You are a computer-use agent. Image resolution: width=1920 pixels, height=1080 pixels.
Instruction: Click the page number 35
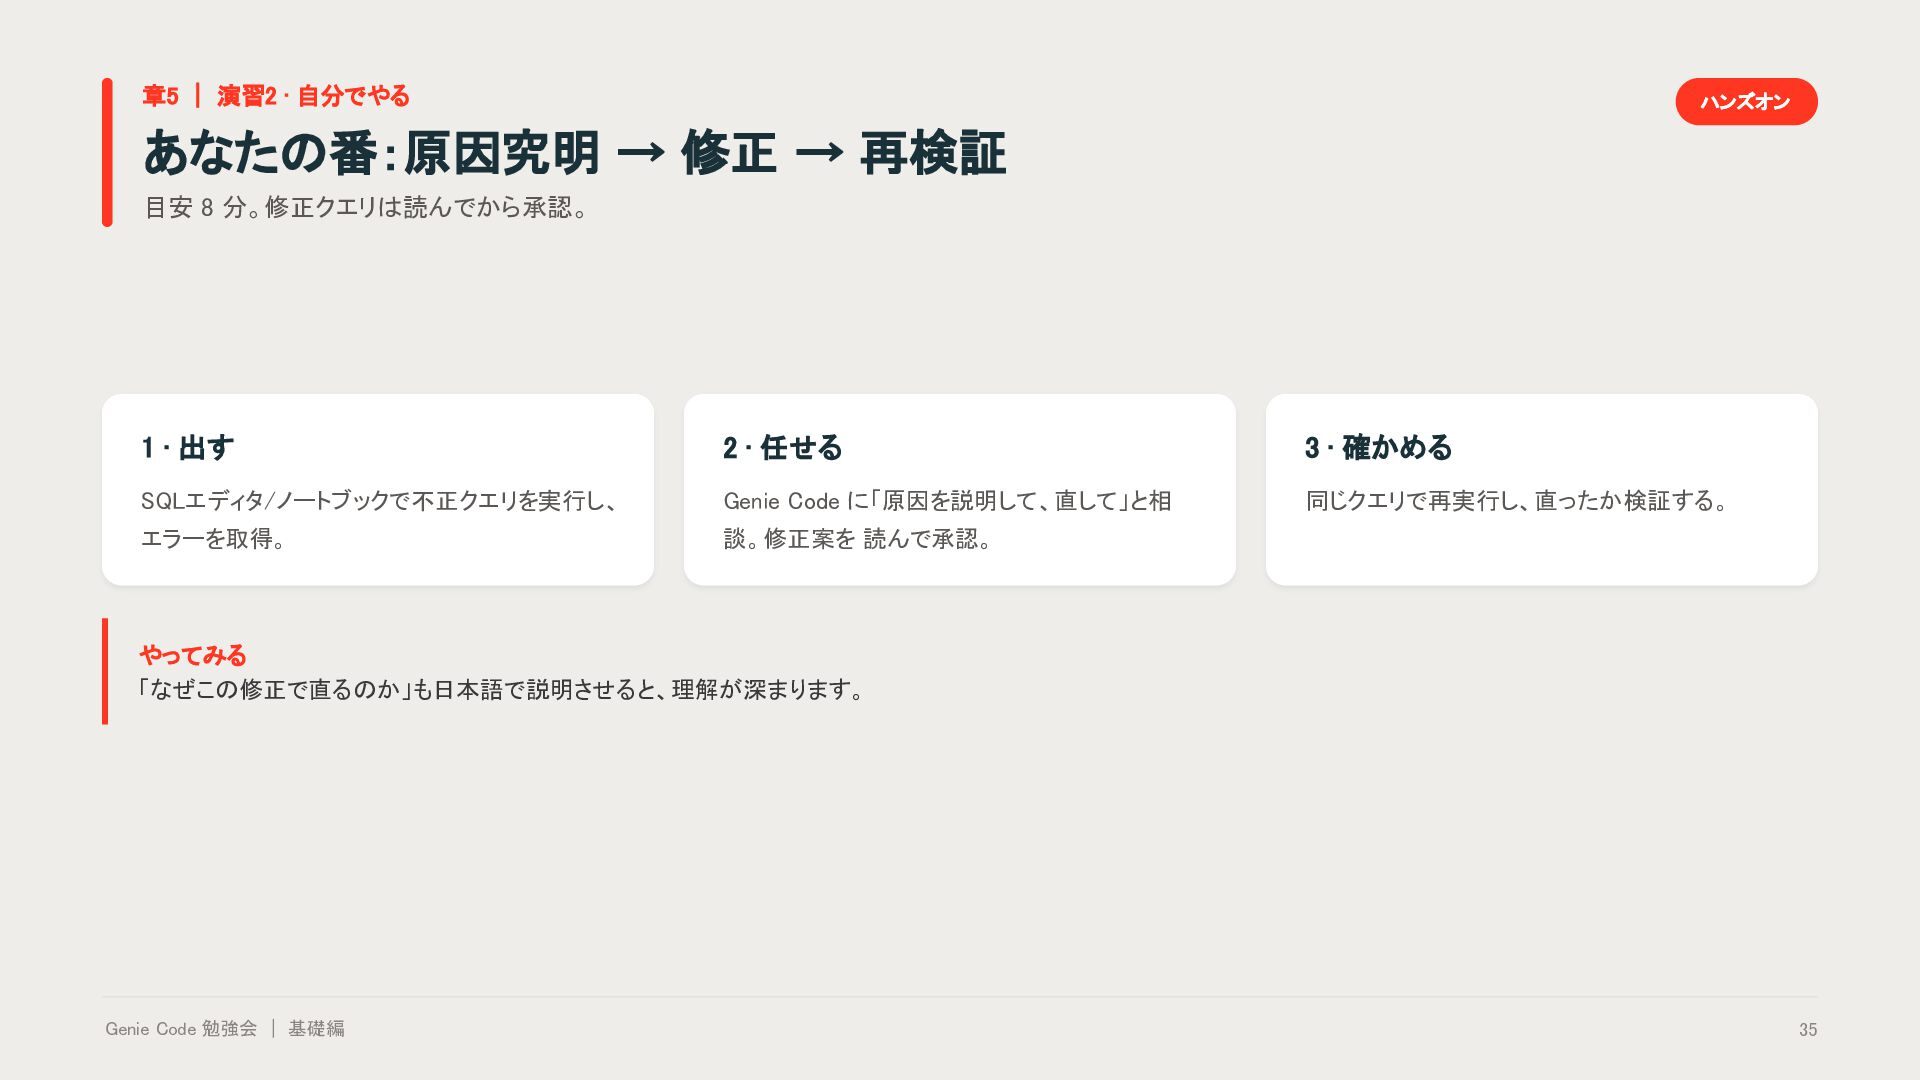(1808, 1030)
